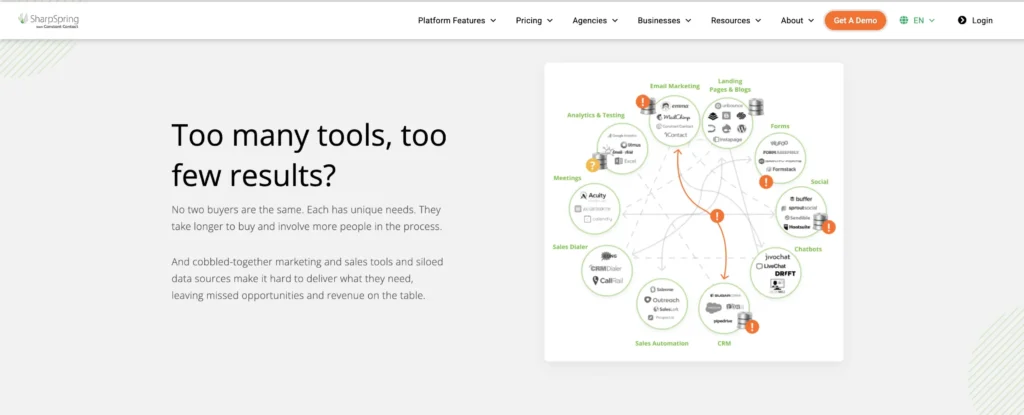The height and width of the screenshot is (415, 1024).
Task: Open the Businesses menu label
Action: pyautogui.click(x=659, y=20)
